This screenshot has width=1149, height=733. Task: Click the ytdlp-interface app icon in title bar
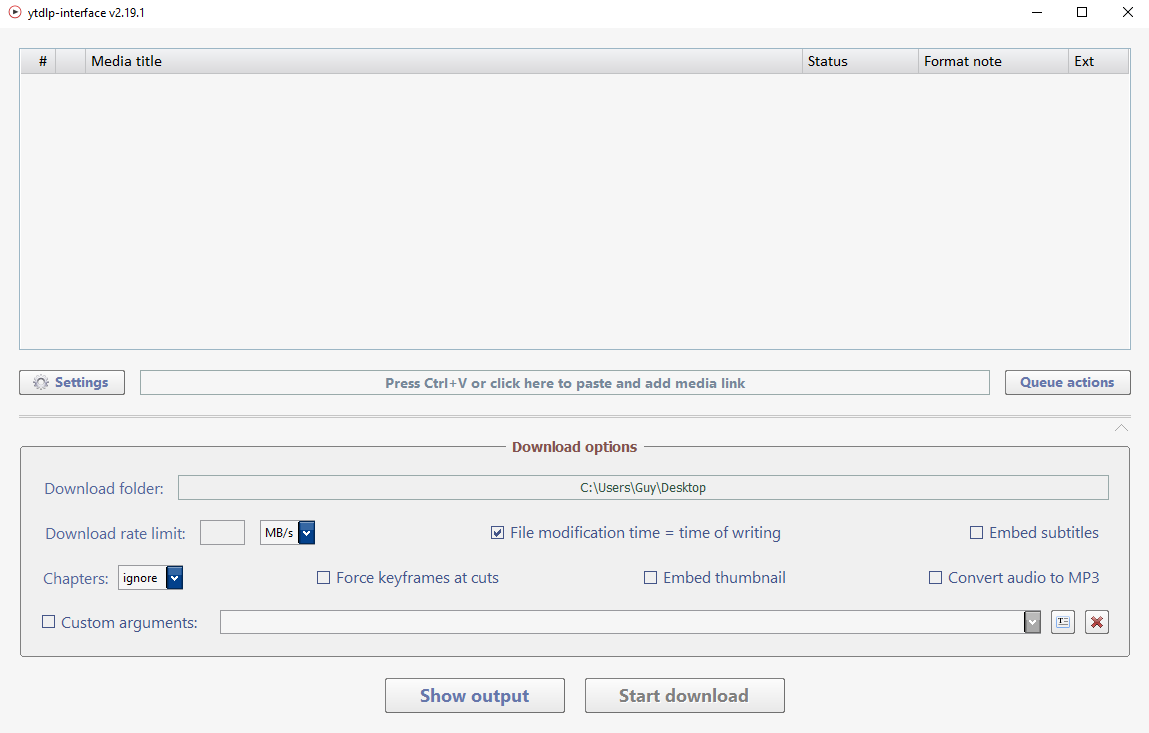[15, 12]
